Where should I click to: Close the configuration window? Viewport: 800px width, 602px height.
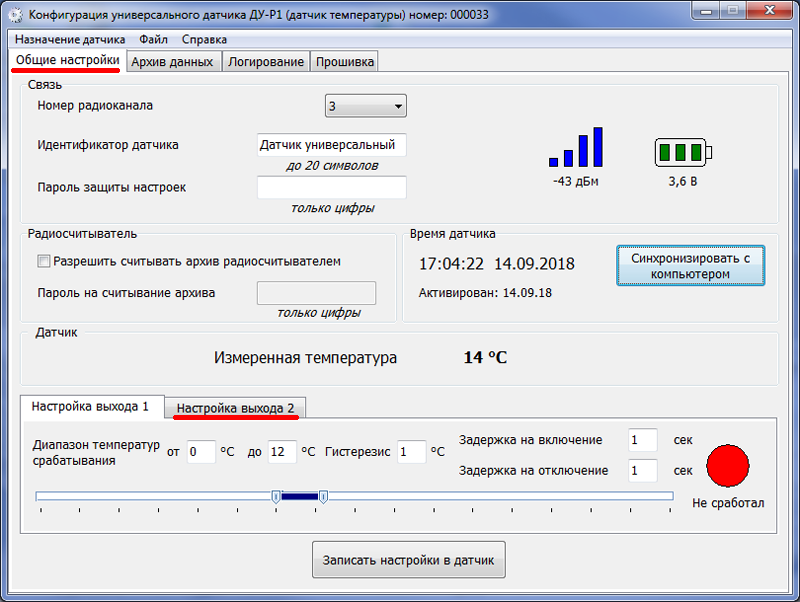coord(769,10)
